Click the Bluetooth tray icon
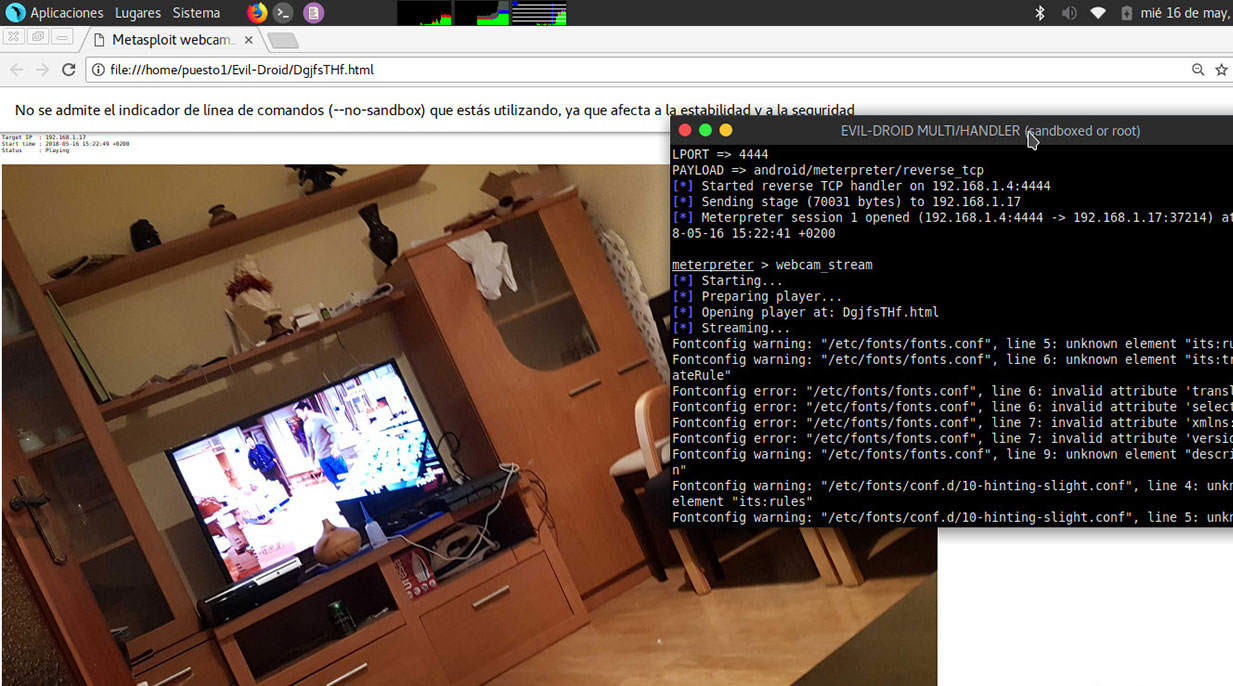The image size is (1233, 686). pos(1040,13)
